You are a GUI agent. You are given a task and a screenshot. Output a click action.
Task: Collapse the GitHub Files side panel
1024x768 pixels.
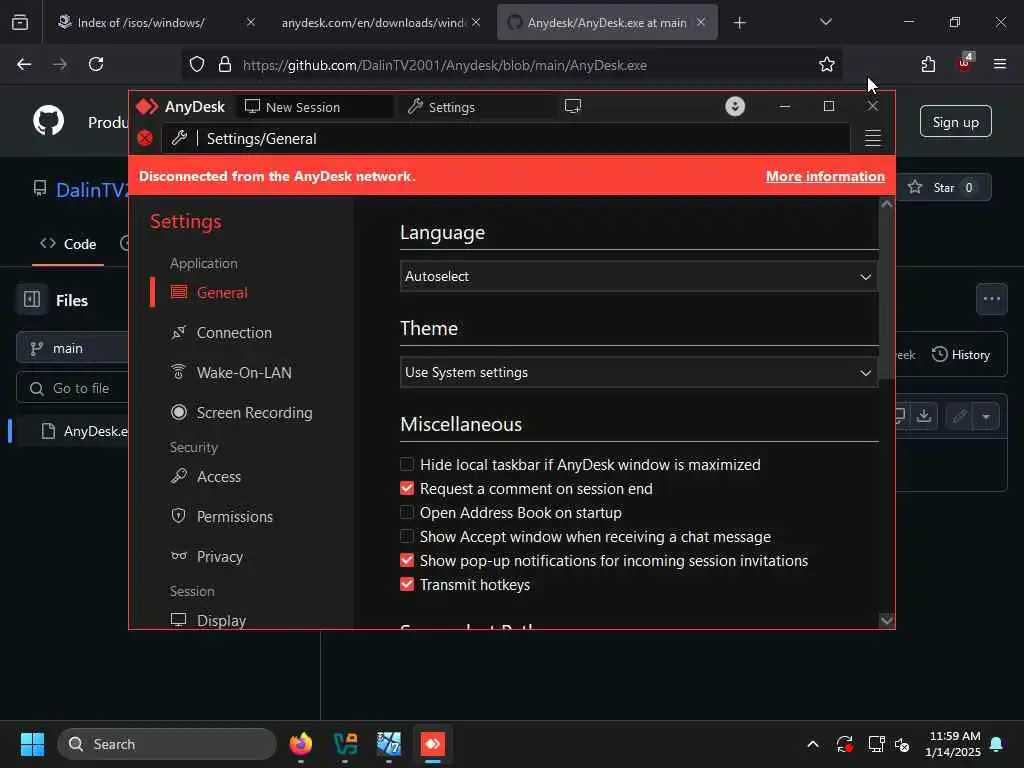click(31, 300)
